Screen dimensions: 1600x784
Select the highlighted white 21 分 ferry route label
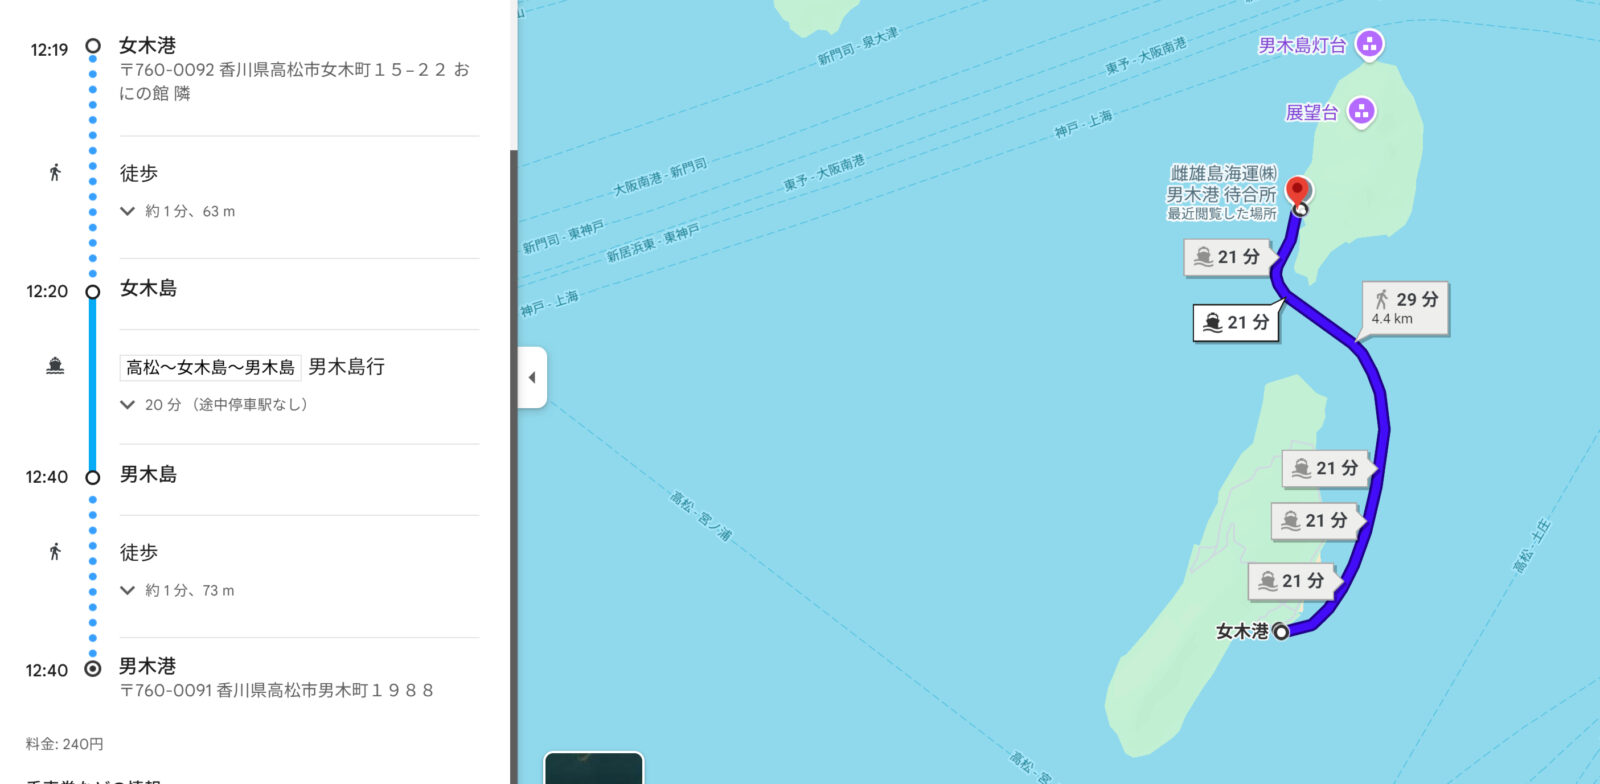pos(1237,322)
